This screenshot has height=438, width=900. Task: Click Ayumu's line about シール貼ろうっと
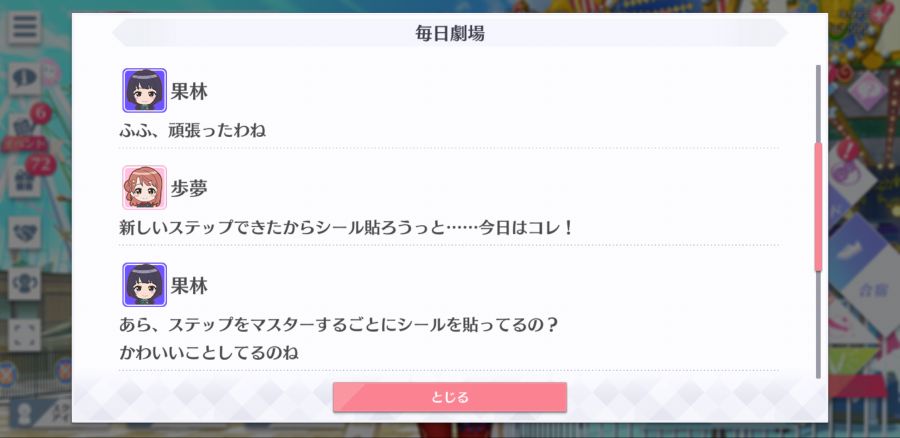pyautogui.click(x=346, y=228)
